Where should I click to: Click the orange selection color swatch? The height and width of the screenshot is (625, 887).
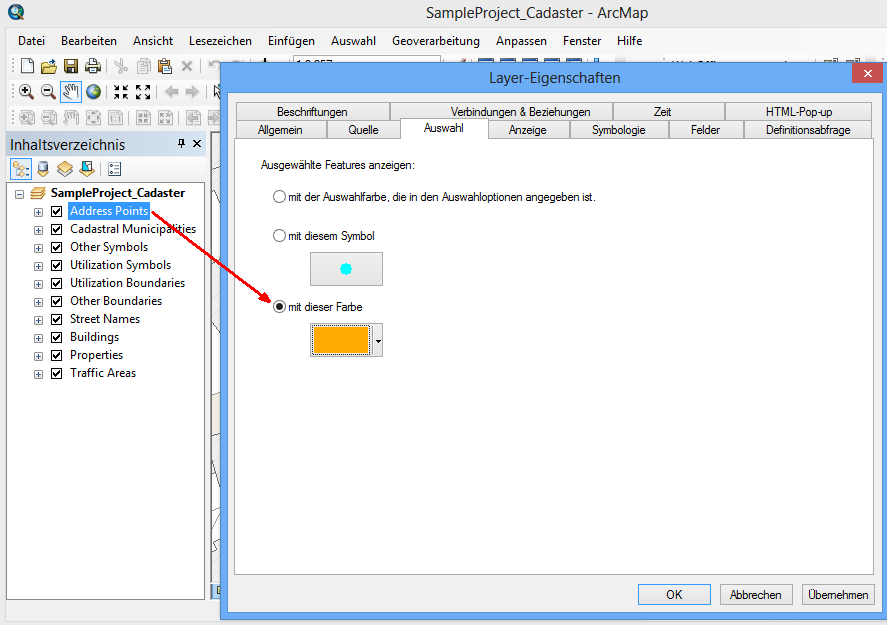(340, 340)
